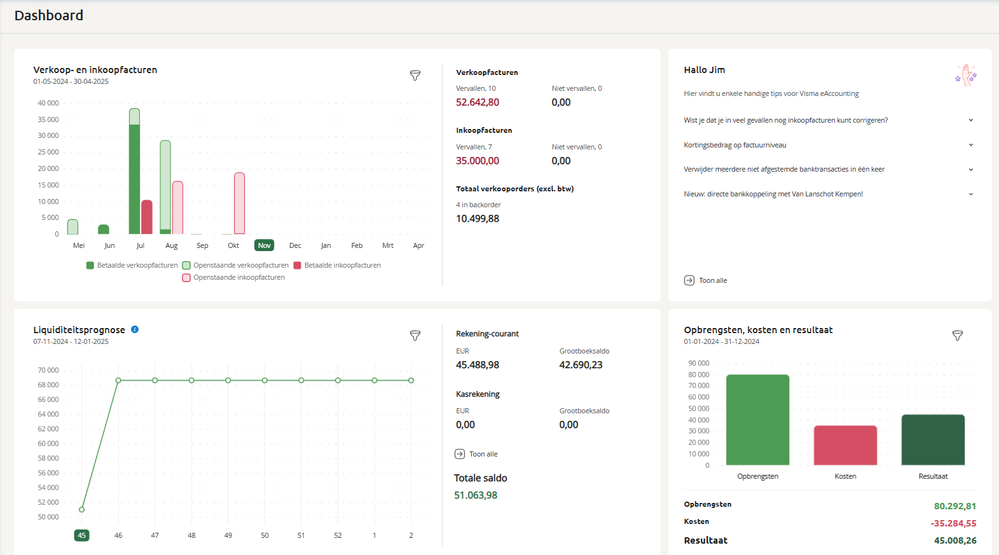
Task: Toggle Openstaande verkoopfacturen legend entry
Action: click(235, 265)
